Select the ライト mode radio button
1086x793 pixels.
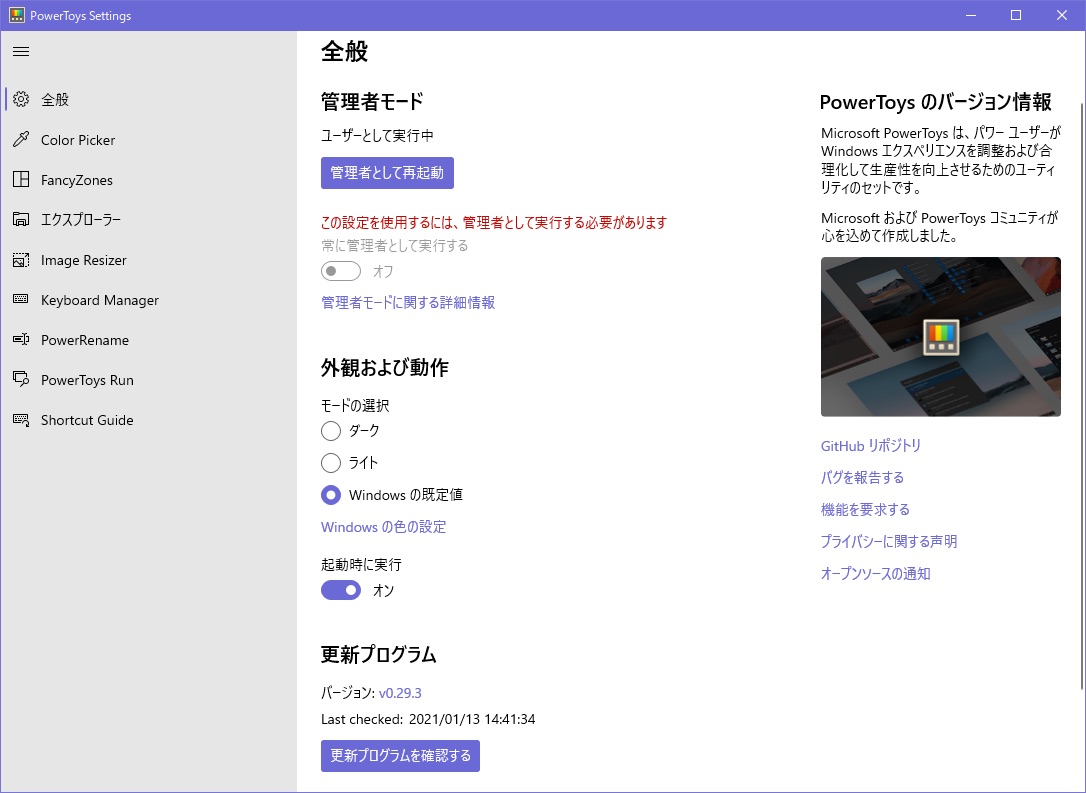(x=331, y=463)
